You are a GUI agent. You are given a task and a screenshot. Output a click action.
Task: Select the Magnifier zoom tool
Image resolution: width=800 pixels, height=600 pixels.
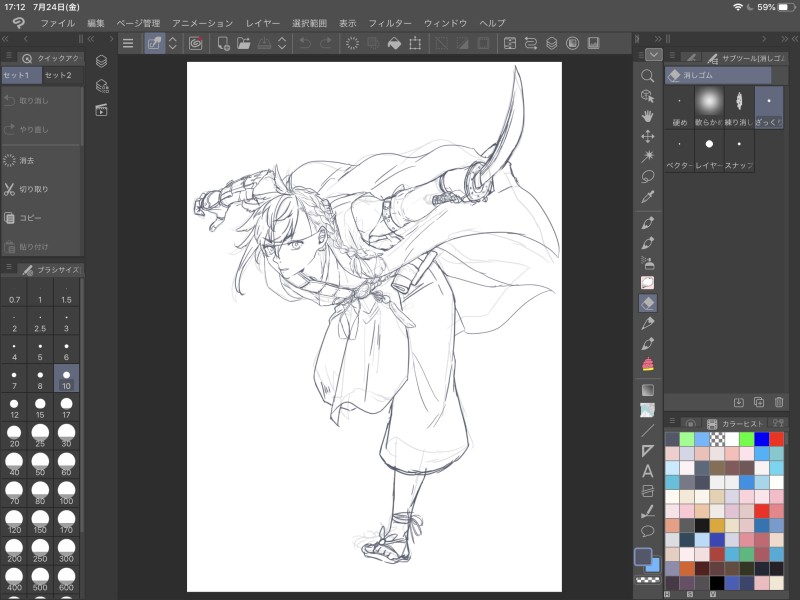pyautogui.click(x=647, y=75)
